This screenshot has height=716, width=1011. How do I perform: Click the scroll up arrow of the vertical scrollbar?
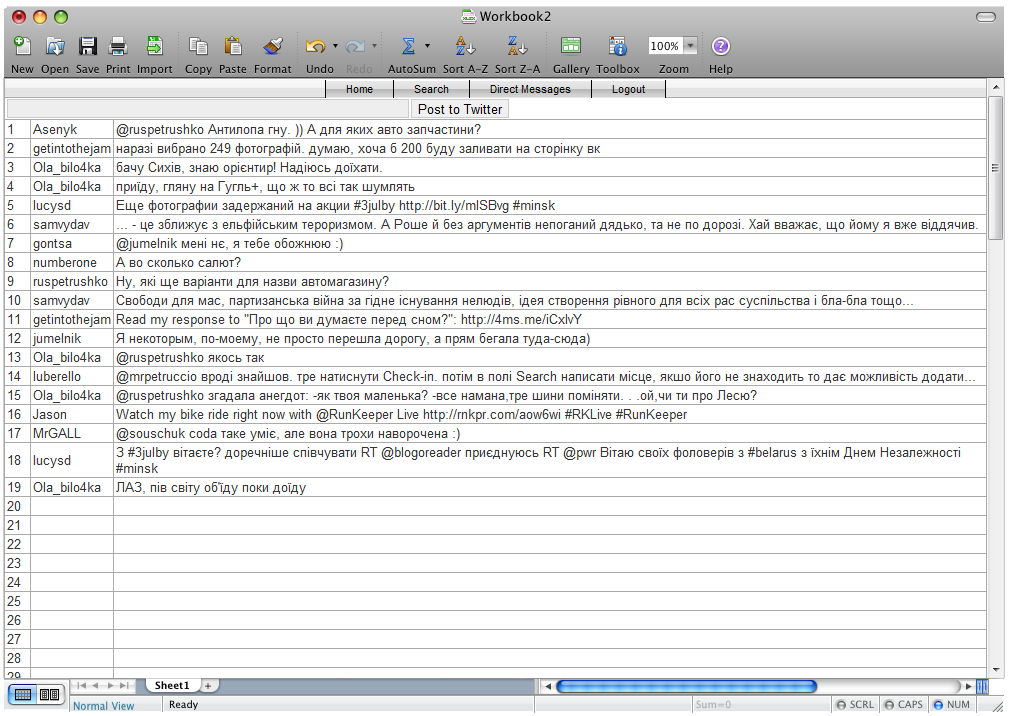pyautogui.click(x=996, y=86)
